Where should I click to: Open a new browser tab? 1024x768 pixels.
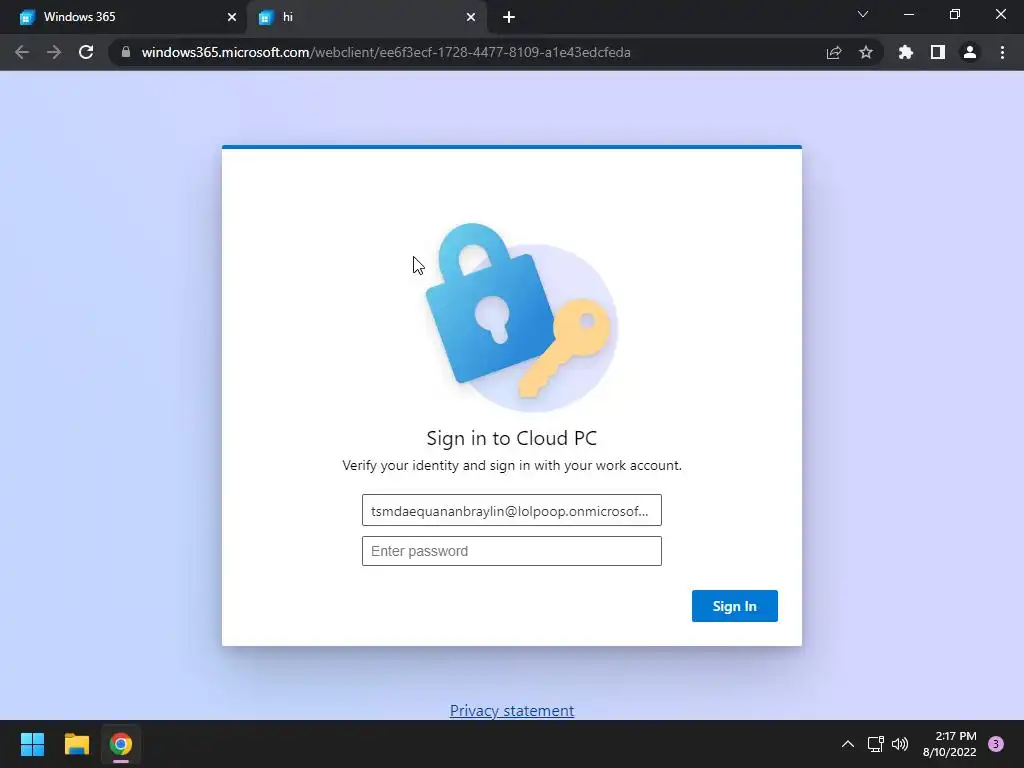[x=509, y=17]
